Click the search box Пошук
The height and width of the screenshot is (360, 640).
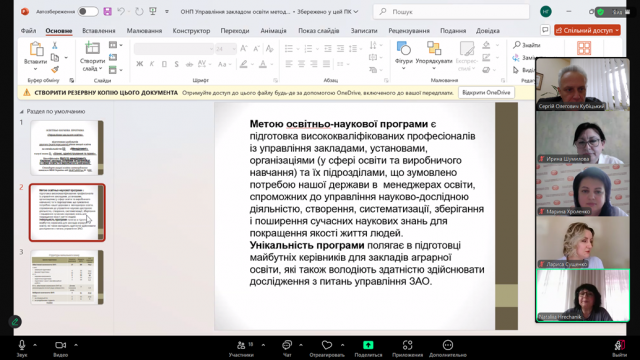(x=451, y=12)
